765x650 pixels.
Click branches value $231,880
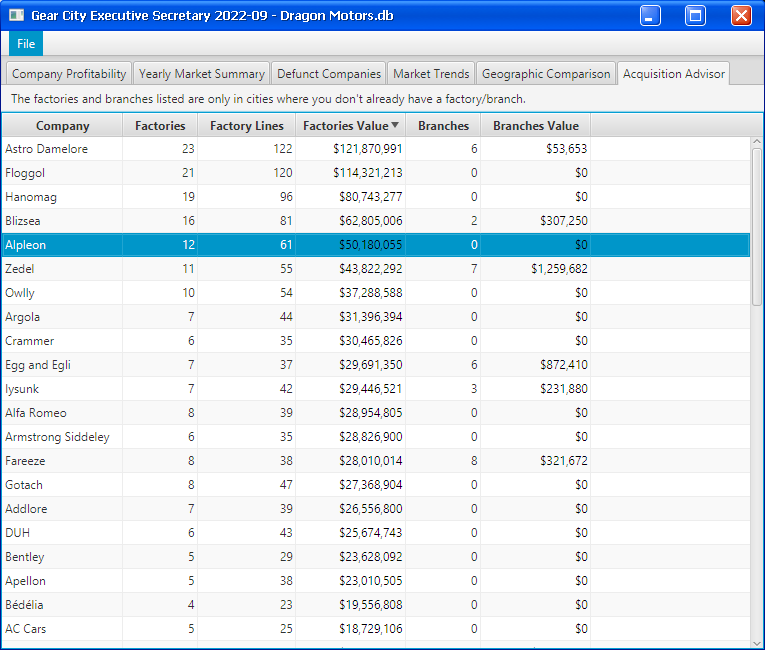[564, 388]
